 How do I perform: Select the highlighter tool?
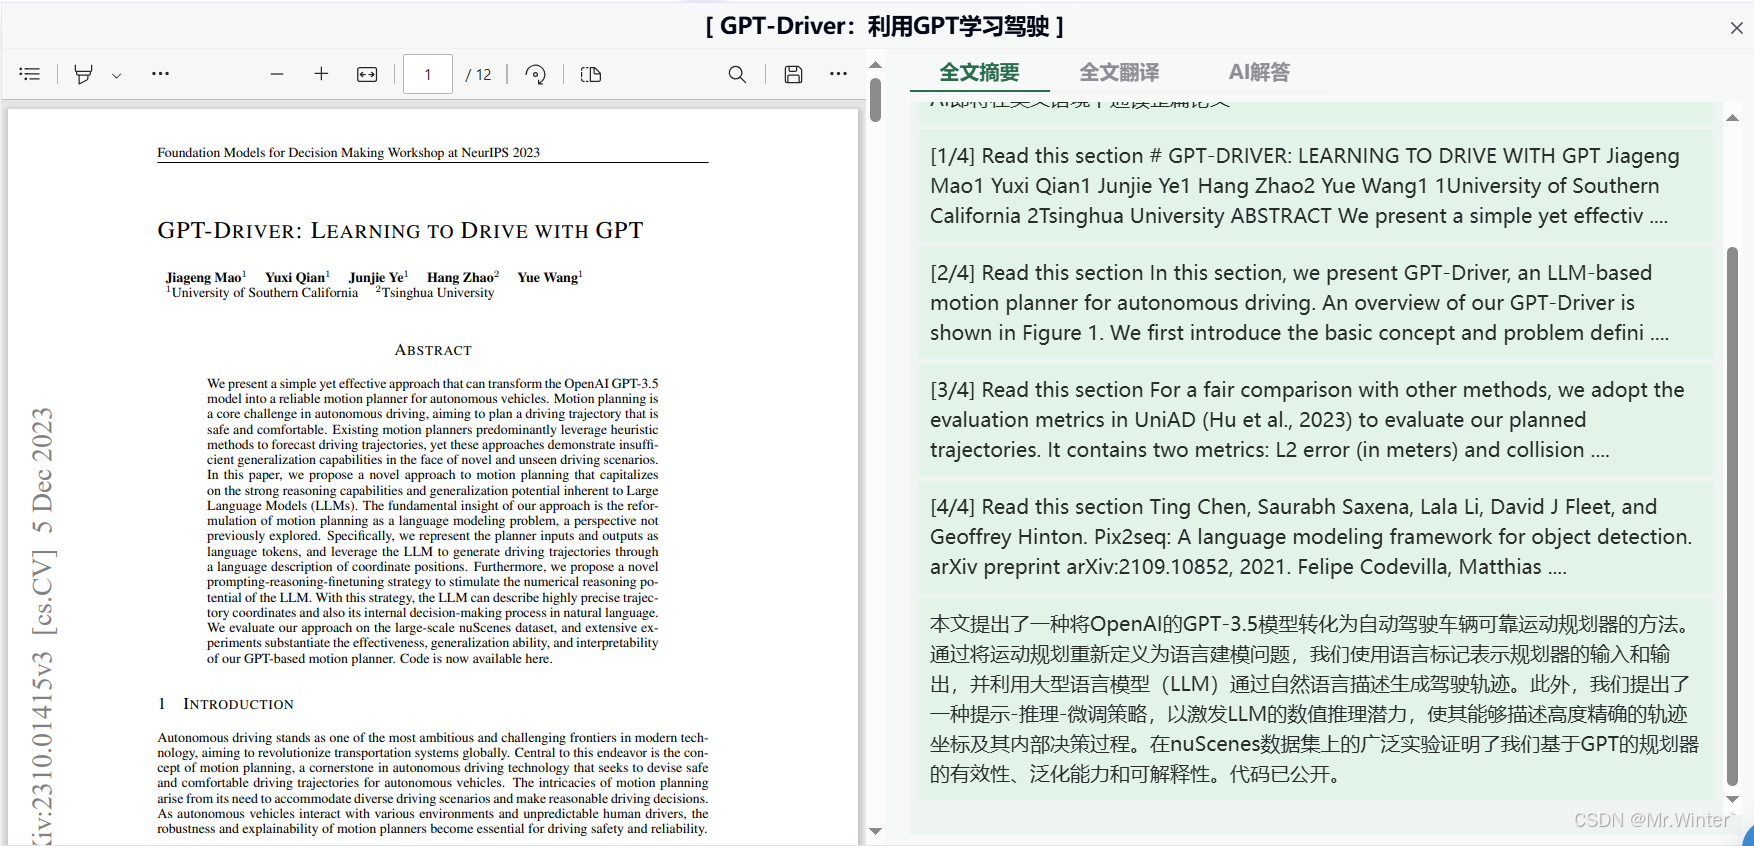pos(84,74)
